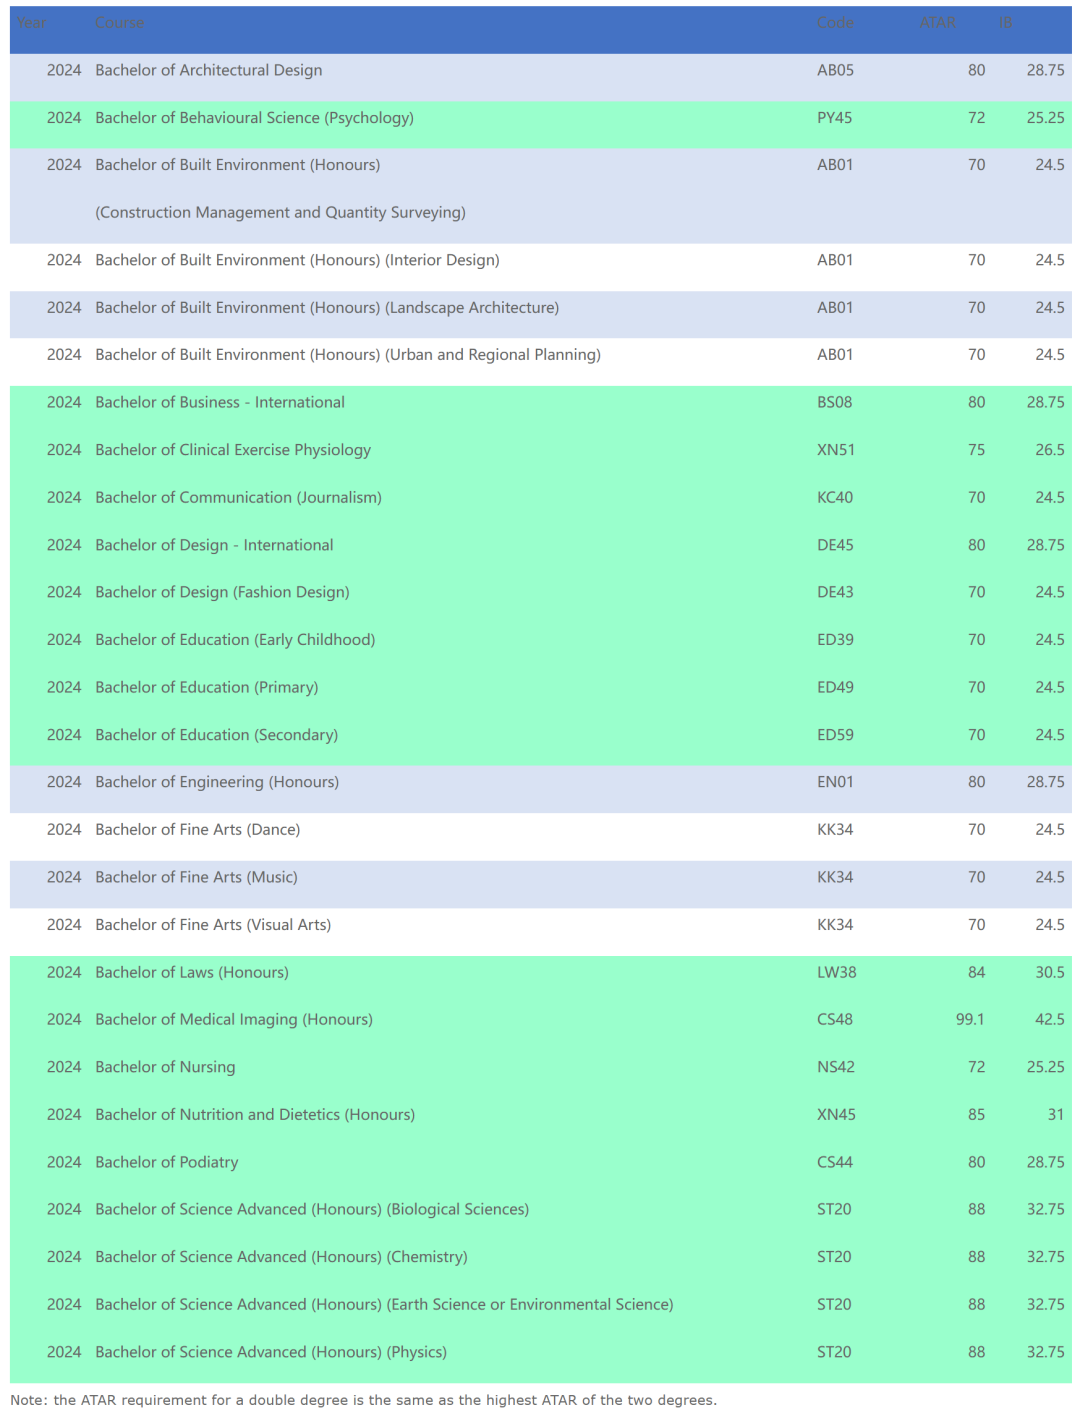
Task: Click IB value 26.5
Action: coord(1050,450)
